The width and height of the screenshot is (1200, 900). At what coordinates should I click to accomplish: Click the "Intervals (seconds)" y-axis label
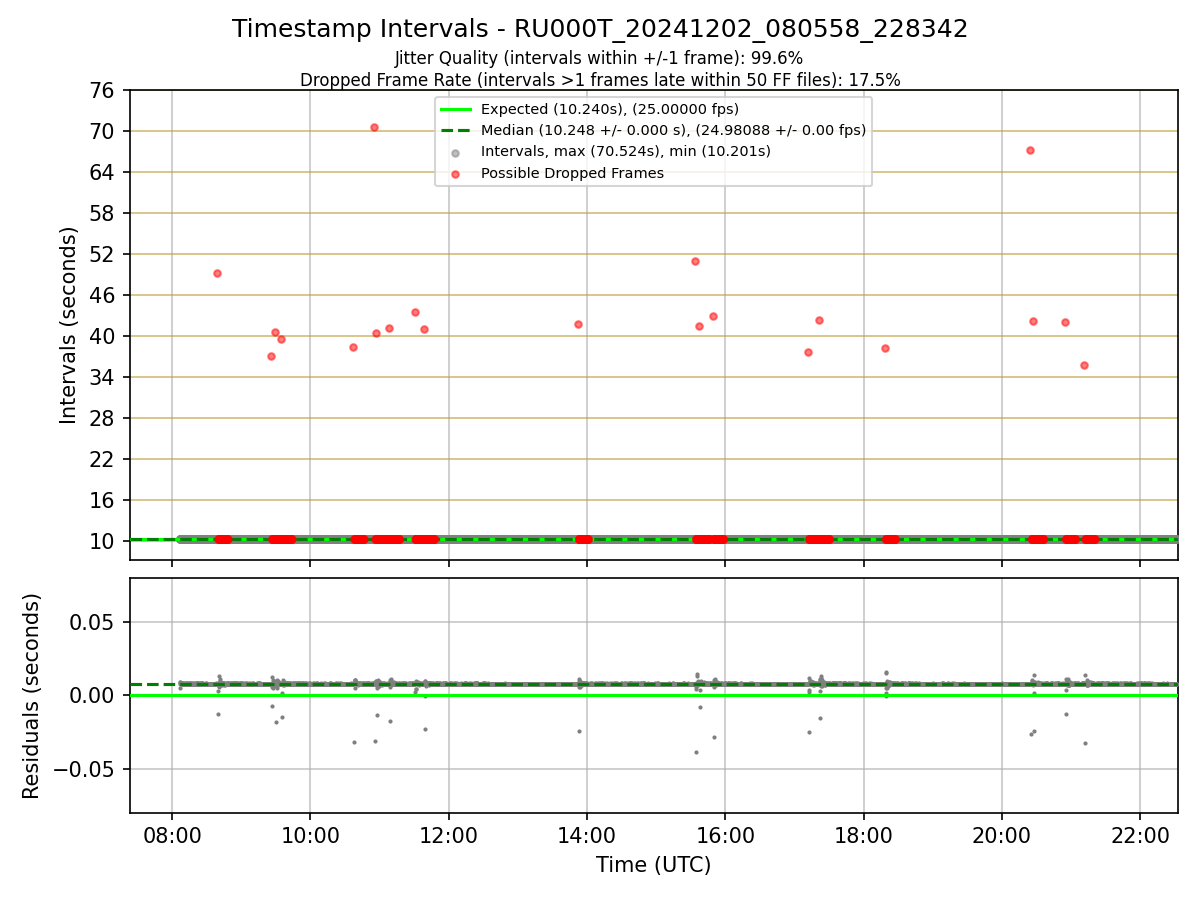pyautogui.click(x=68, y=325)
